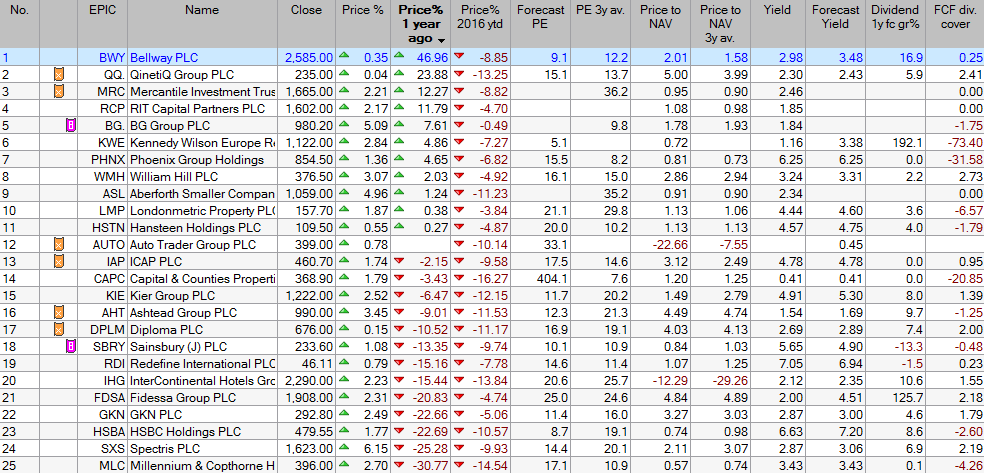Viewport: 984px width, 473px height.
Task: Select Millennium & Copthorne name cell
Action: tap(202, 465)
